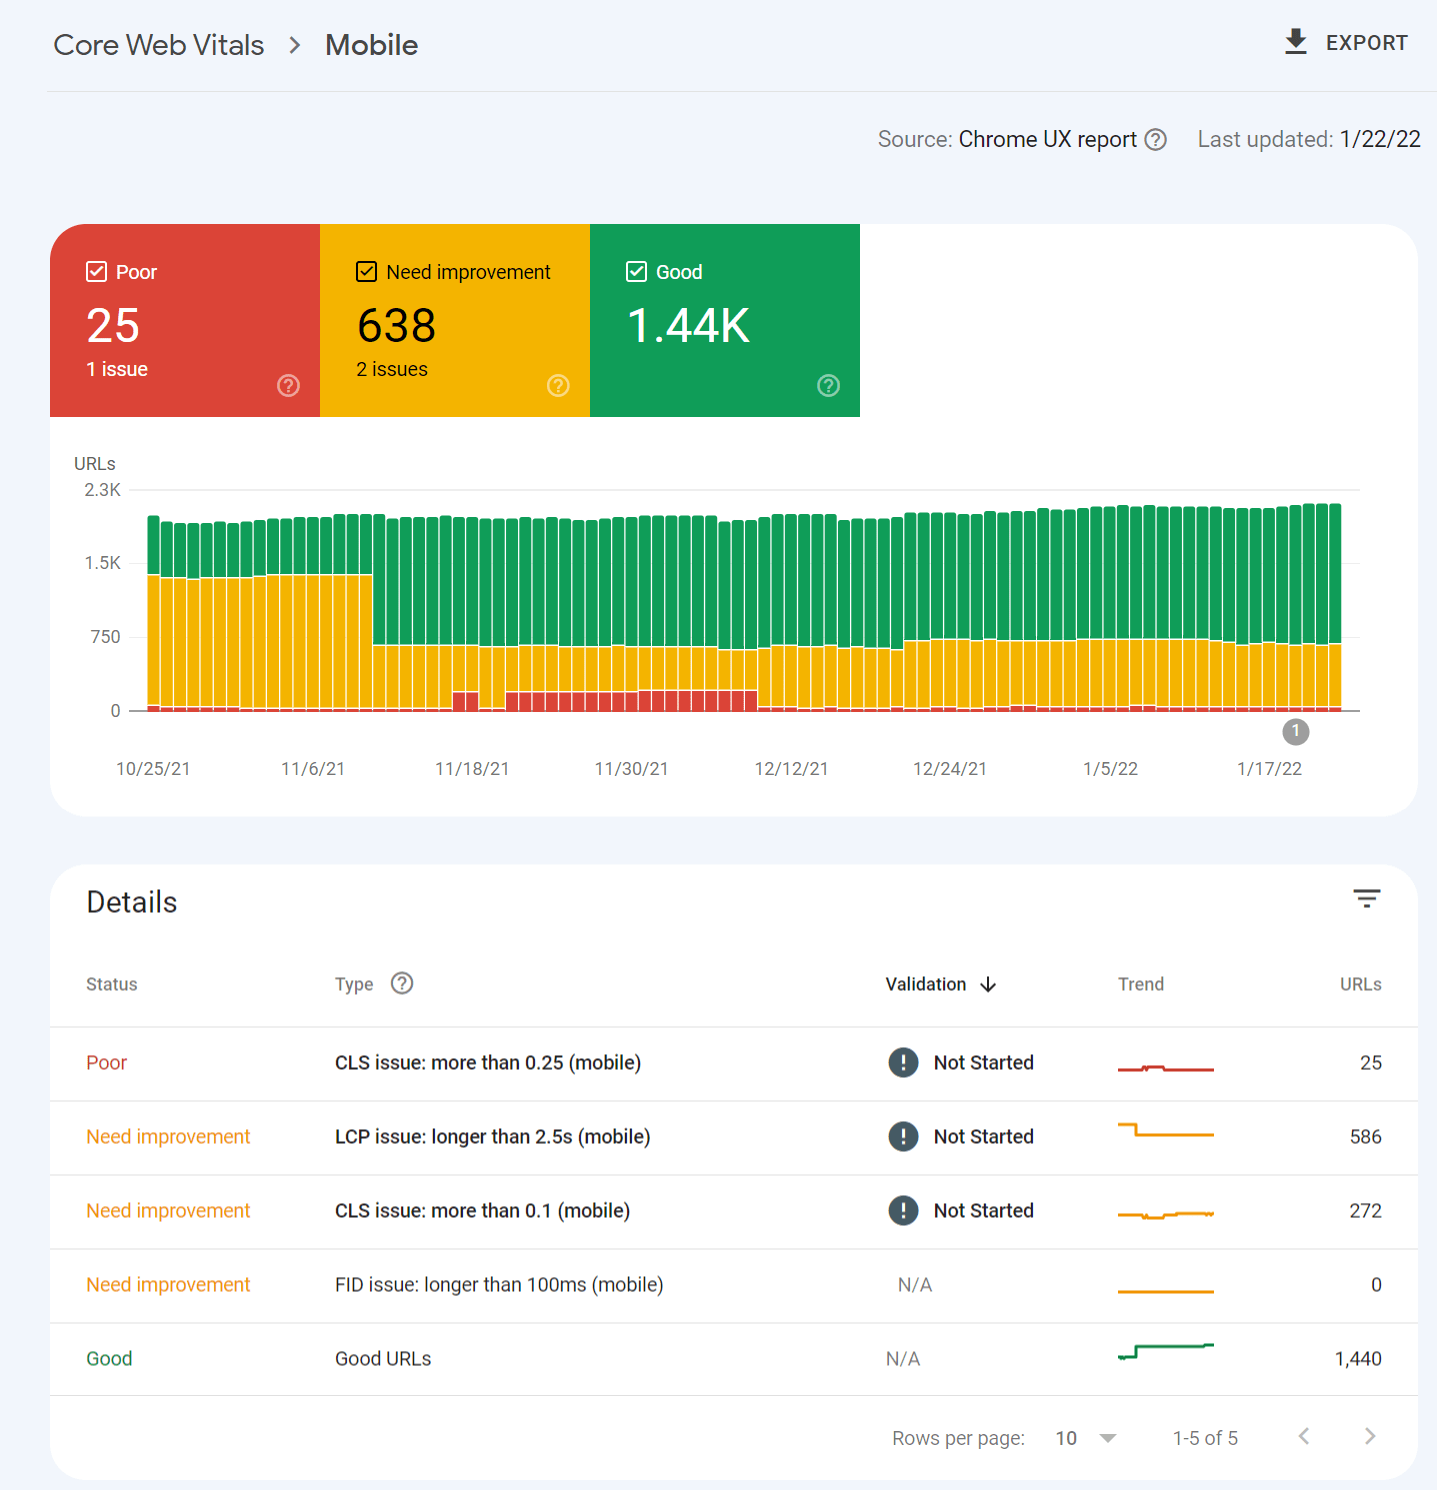This screenshot has width=1437, height=1490.
Task: Select the Mobile breadcrumb item
Action: point(371,44)
